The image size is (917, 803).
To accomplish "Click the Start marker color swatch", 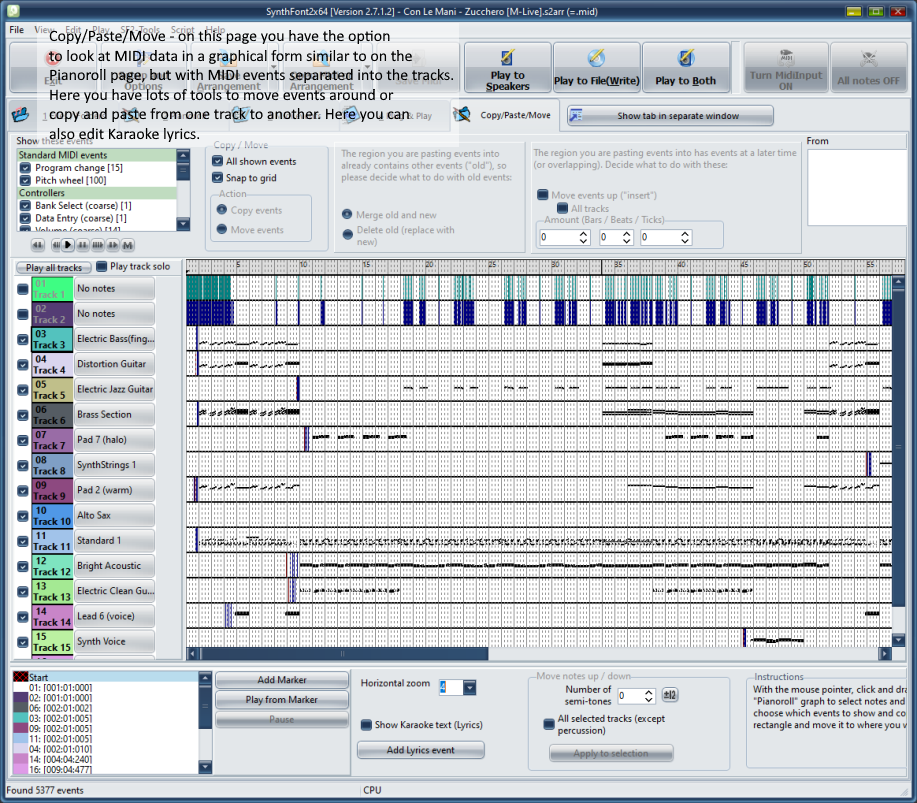I will coord(20,677).
